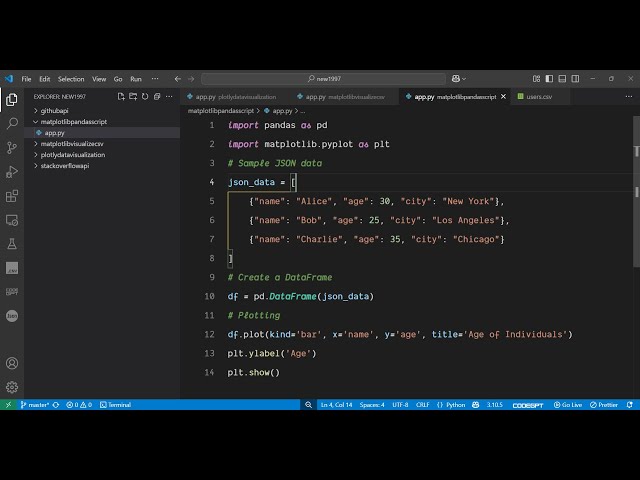Change indentation via Spaces: 4
The height and width of the screenshot is (480, 640).
pos(372,405)
